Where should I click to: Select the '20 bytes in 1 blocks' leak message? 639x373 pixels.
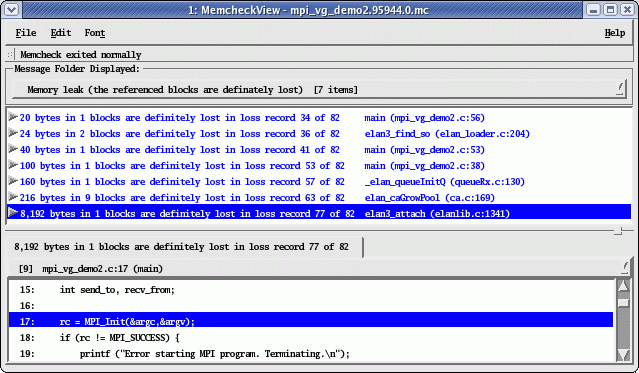click(x=179, y=118)
